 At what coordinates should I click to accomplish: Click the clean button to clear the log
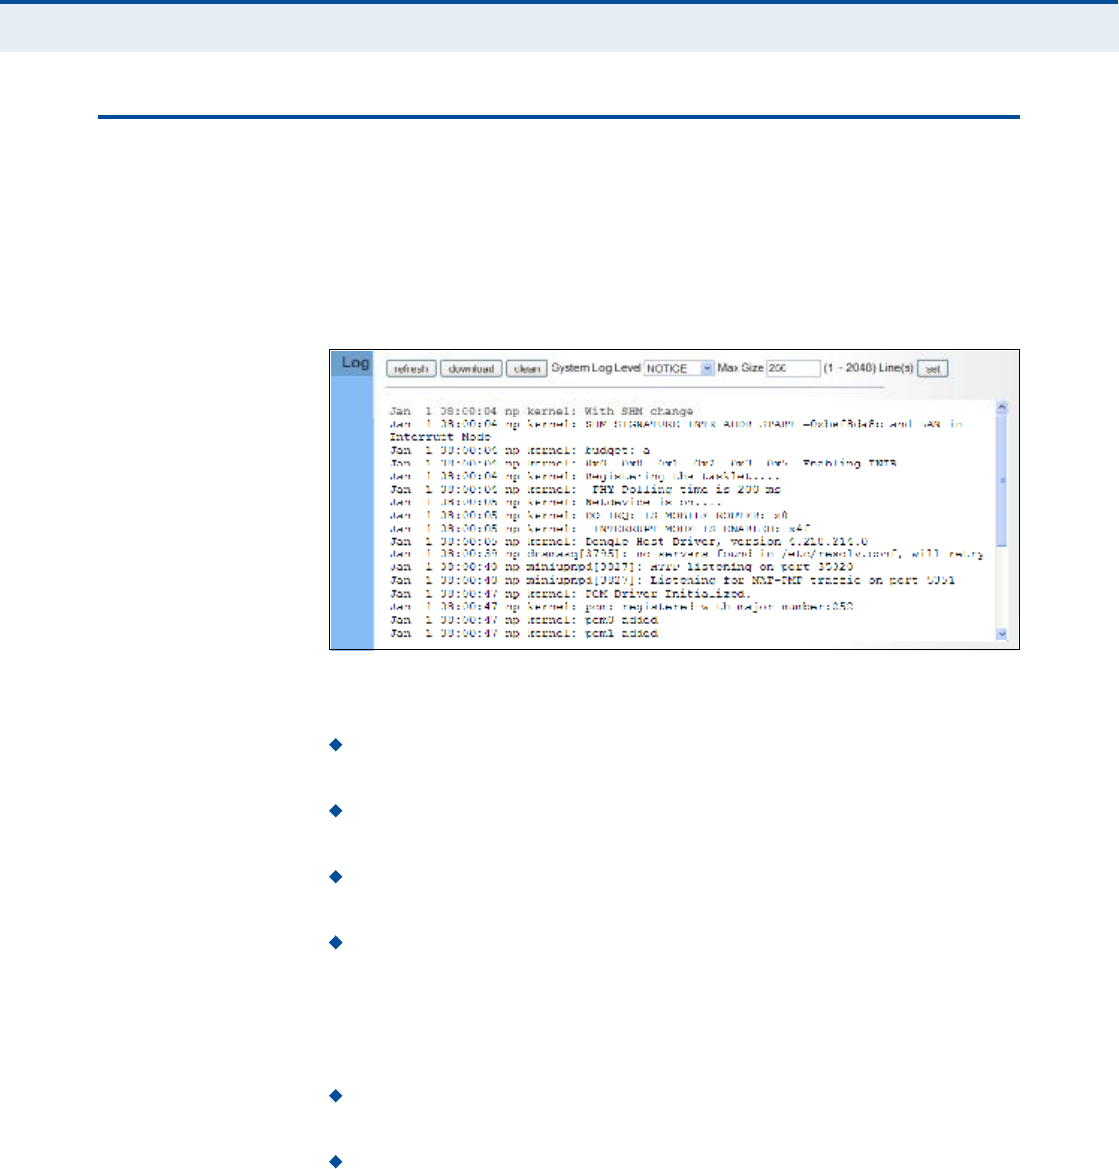(x=526, y=369)
